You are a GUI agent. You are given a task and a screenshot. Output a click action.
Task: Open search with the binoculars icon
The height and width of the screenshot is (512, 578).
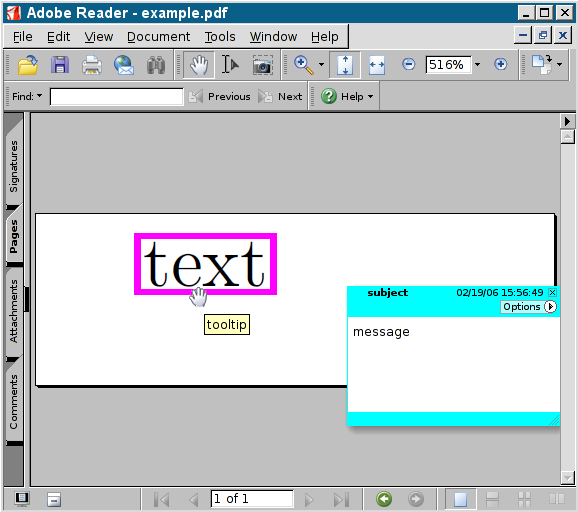(156, 65)
